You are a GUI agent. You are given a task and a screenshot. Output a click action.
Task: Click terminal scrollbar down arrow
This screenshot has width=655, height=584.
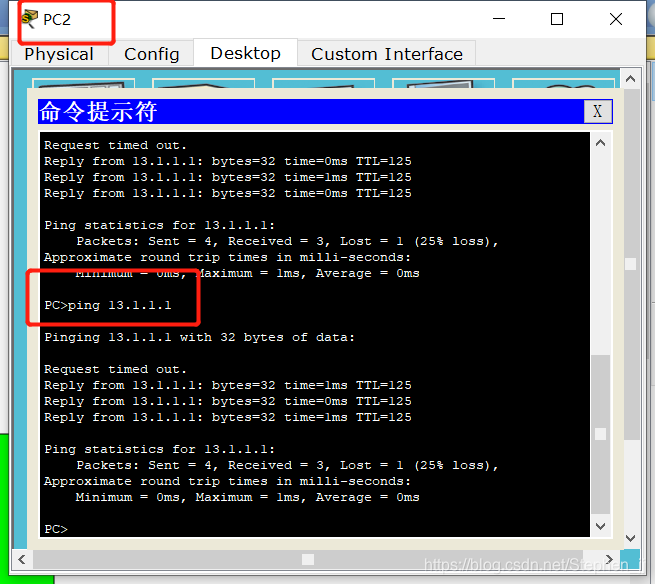(x=601, y=526)
